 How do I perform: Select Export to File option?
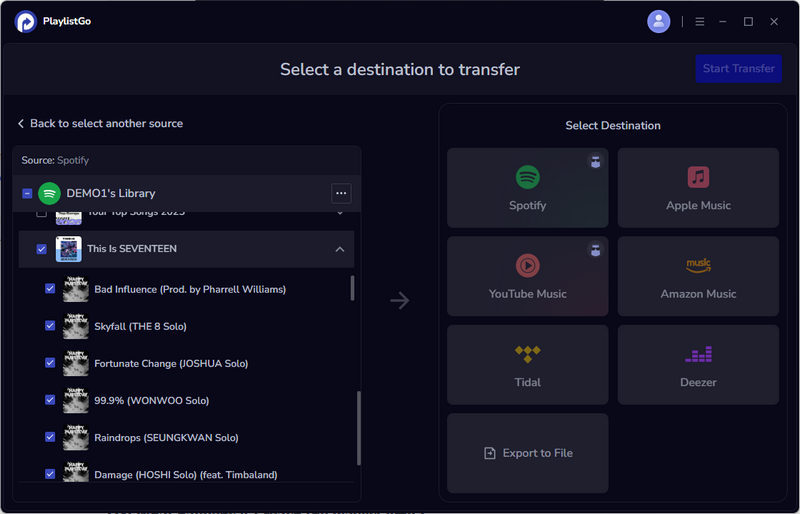point(528,453)
